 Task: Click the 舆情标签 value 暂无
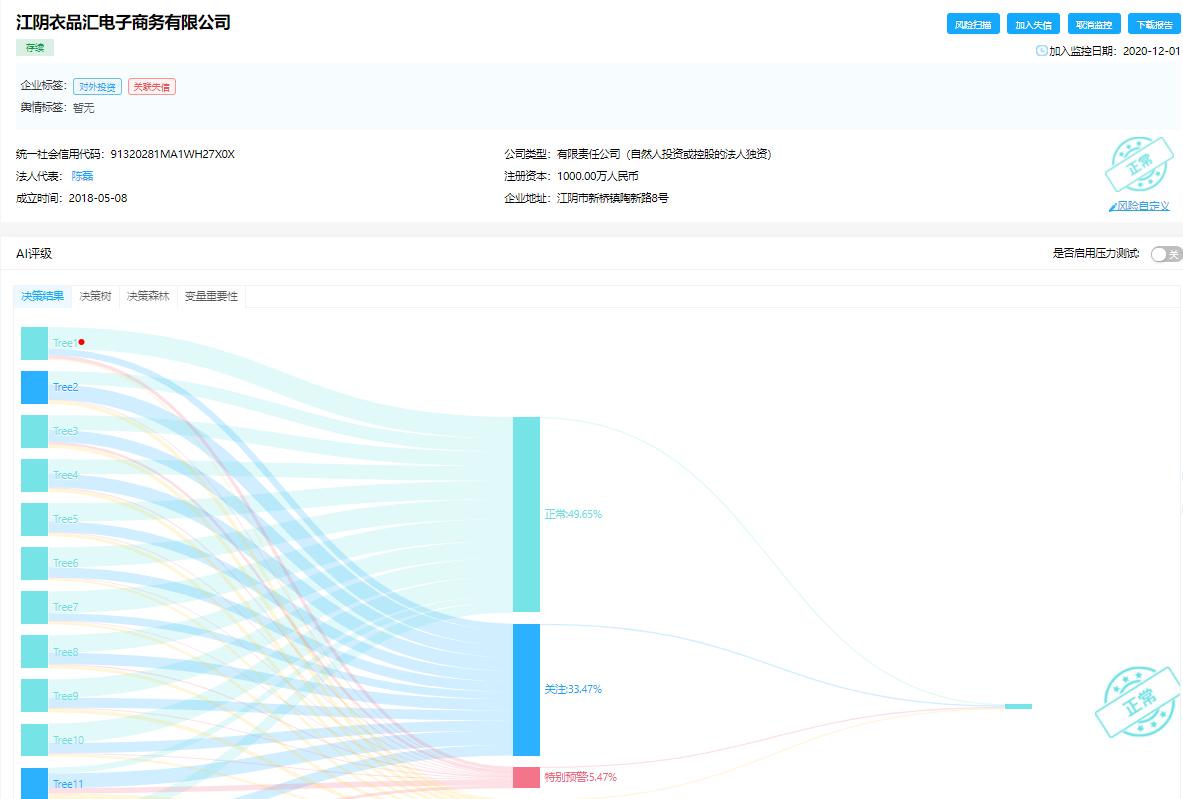click(84, 108)
